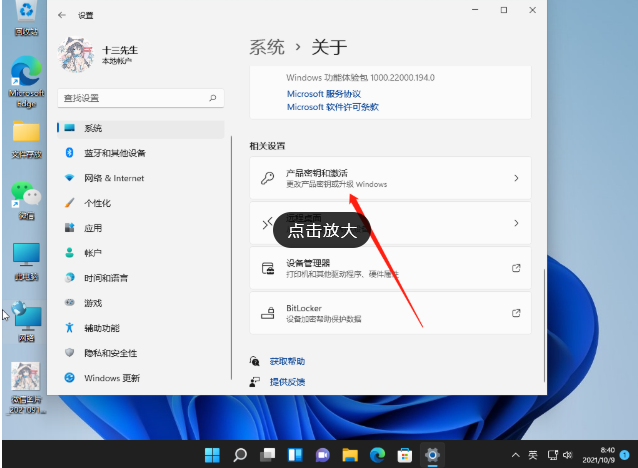Open BitLocker settings card
The height and width of the screenshot is (468, 638).
390,313
